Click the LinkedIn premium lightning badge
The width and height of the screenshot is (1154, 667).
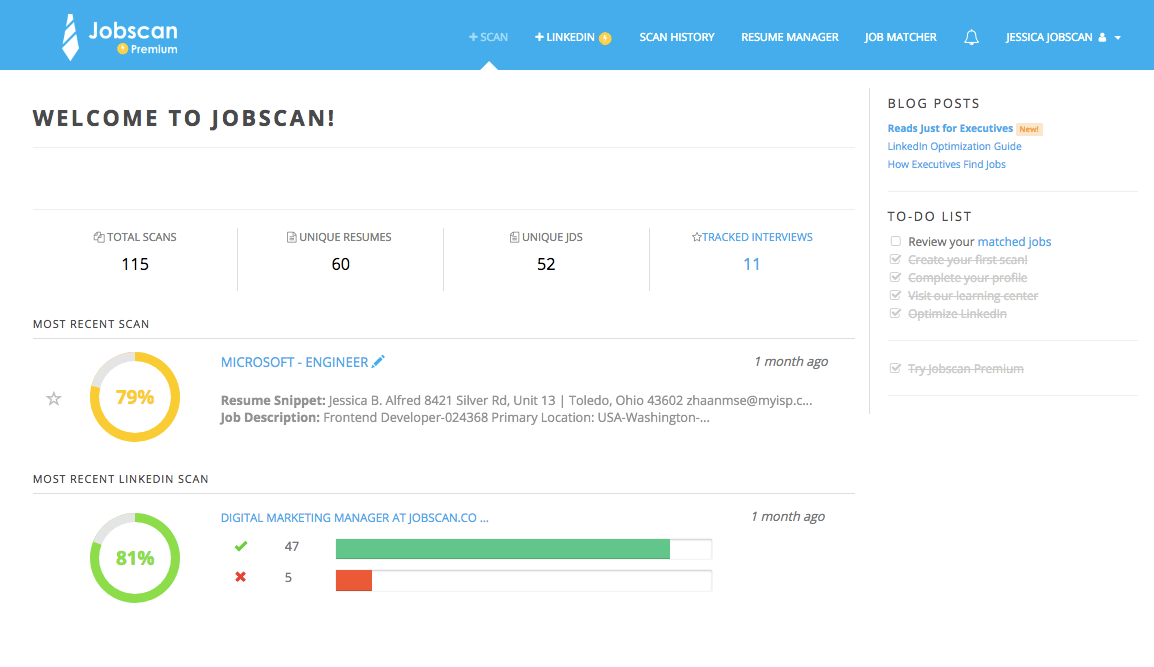(605, 38)
